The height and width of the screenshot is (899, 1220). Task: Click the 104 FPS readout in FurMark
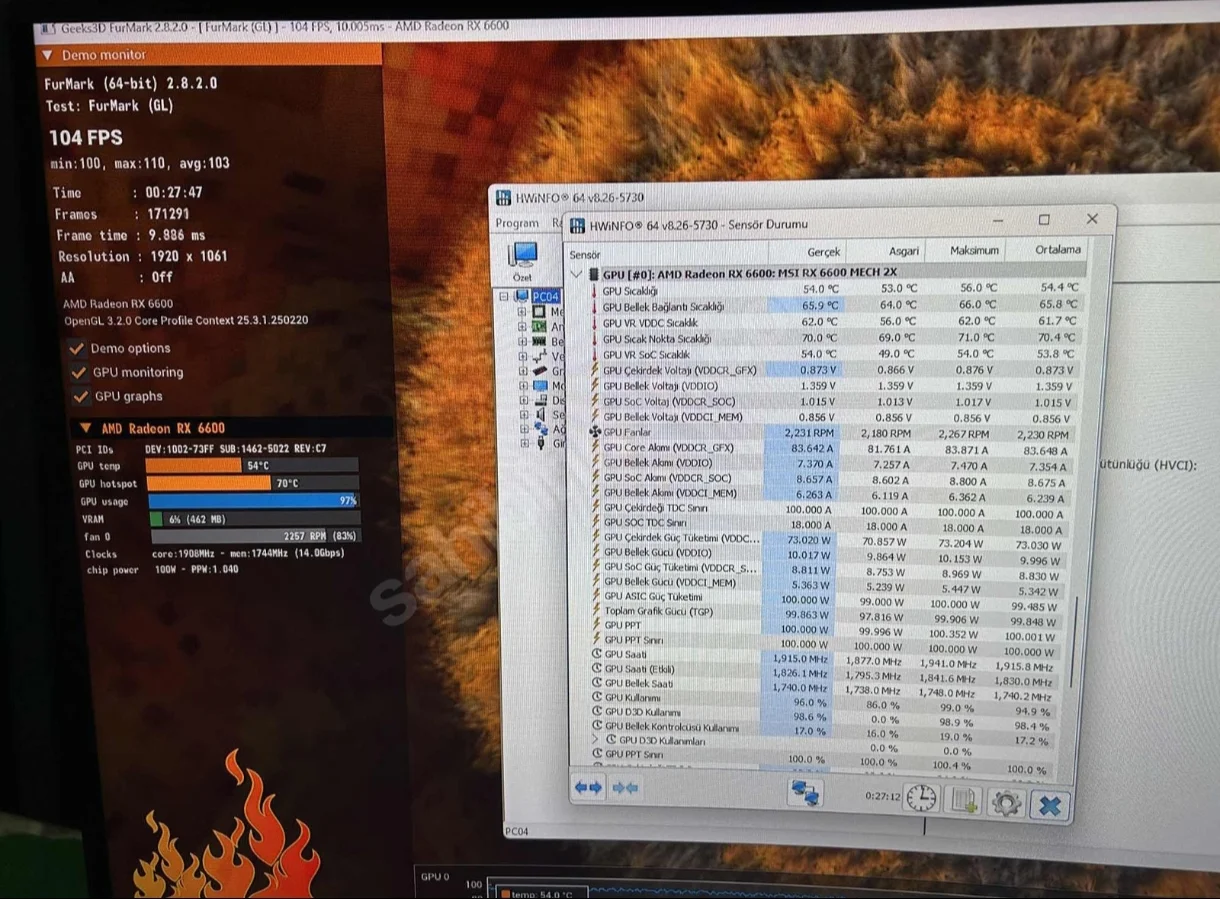(86, 138)
